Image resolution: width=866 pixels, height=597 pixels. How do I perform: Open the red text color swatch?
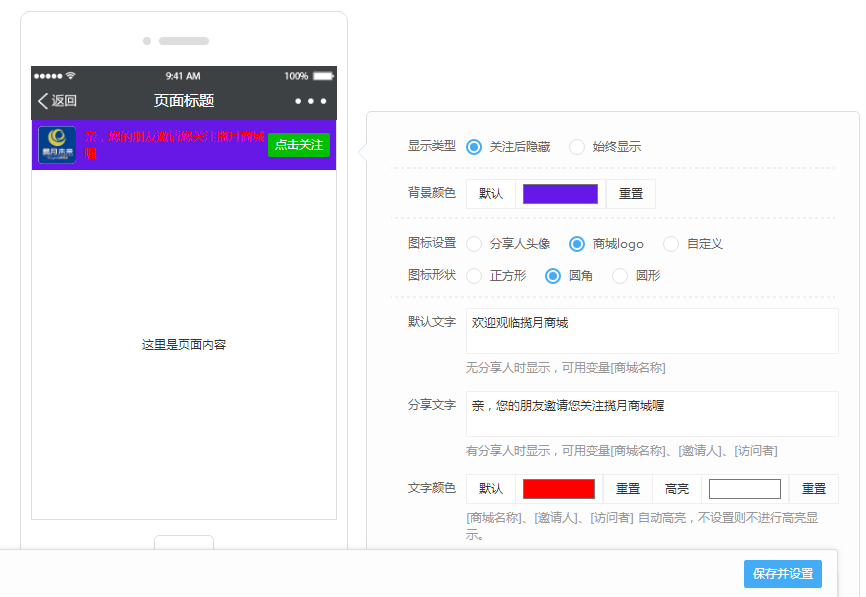point(558,489)
